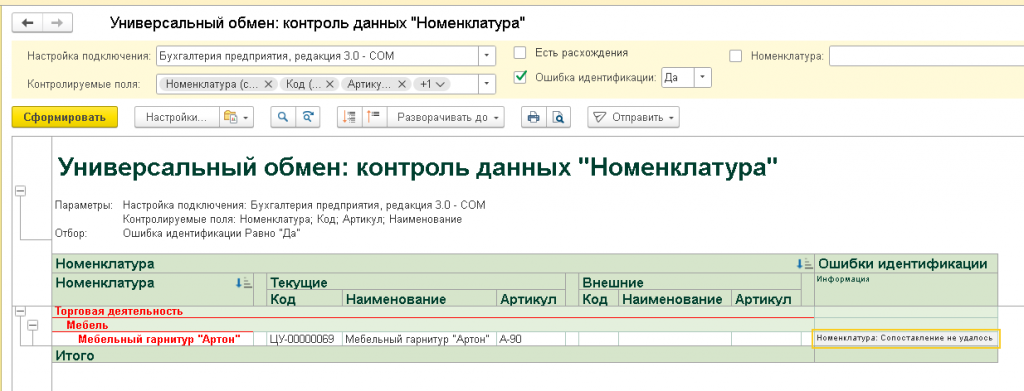
Task: Collapse the Мебель group
Action: tap(32, 325)
